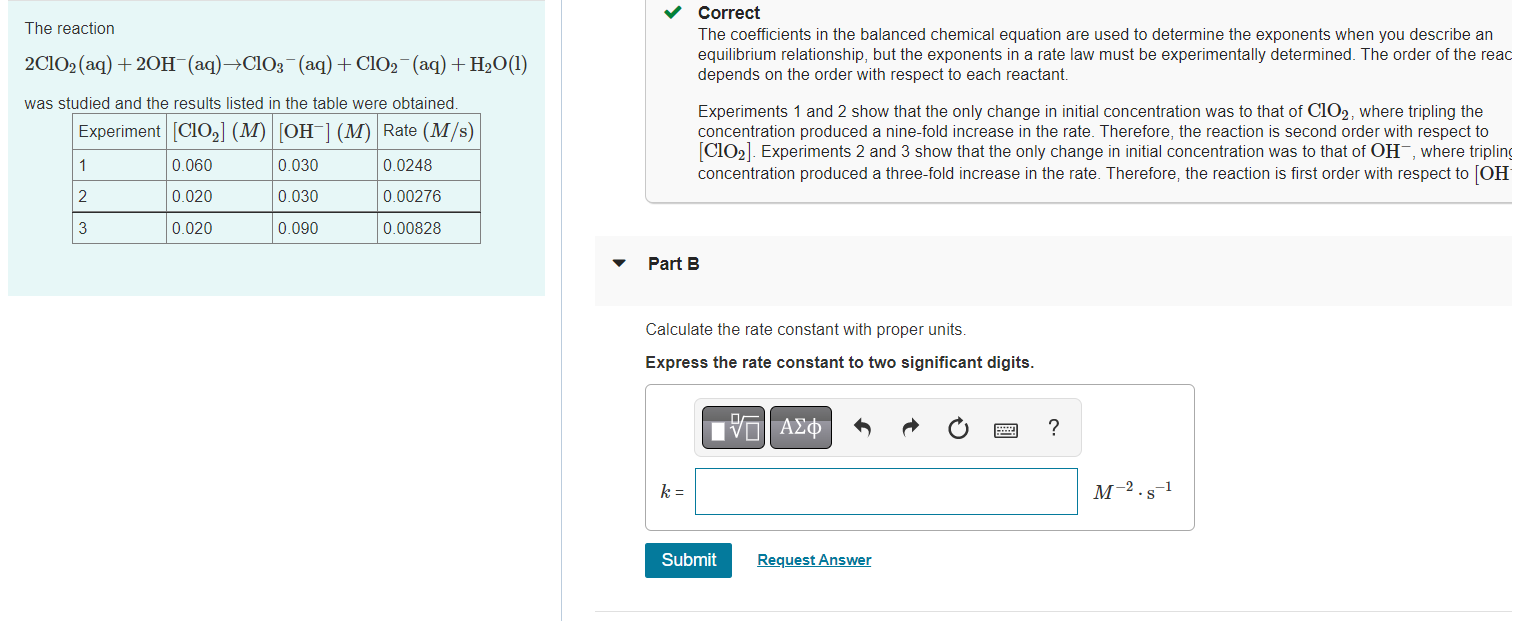Click the Experiment column header

coord(119,130)
